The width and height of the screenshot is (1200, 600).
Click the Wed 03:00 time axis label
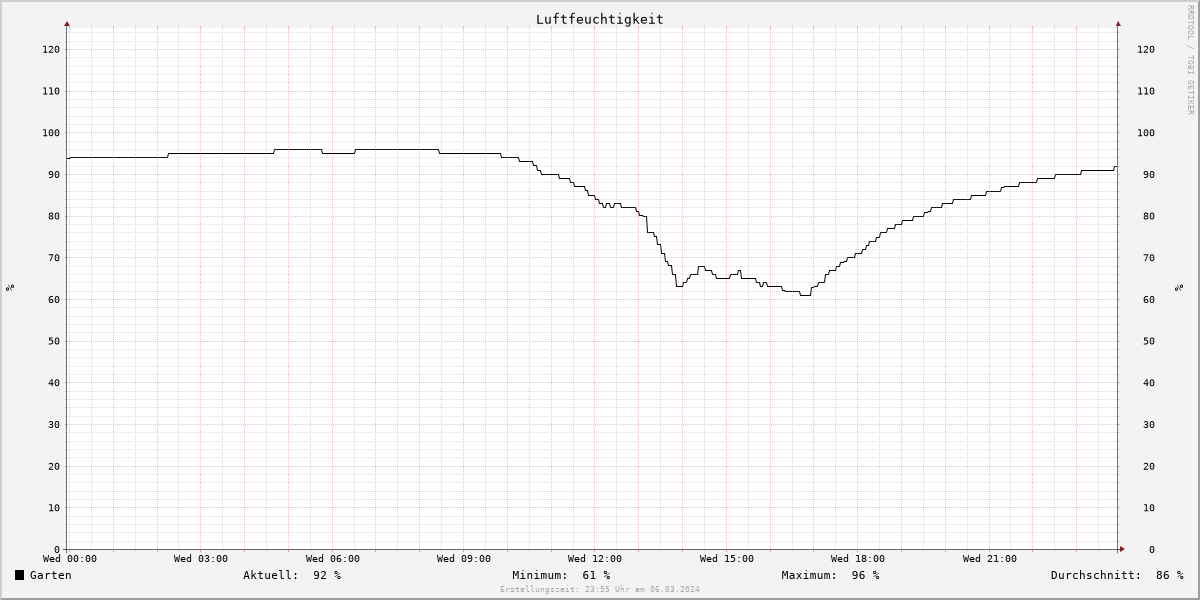pos(201,559)
